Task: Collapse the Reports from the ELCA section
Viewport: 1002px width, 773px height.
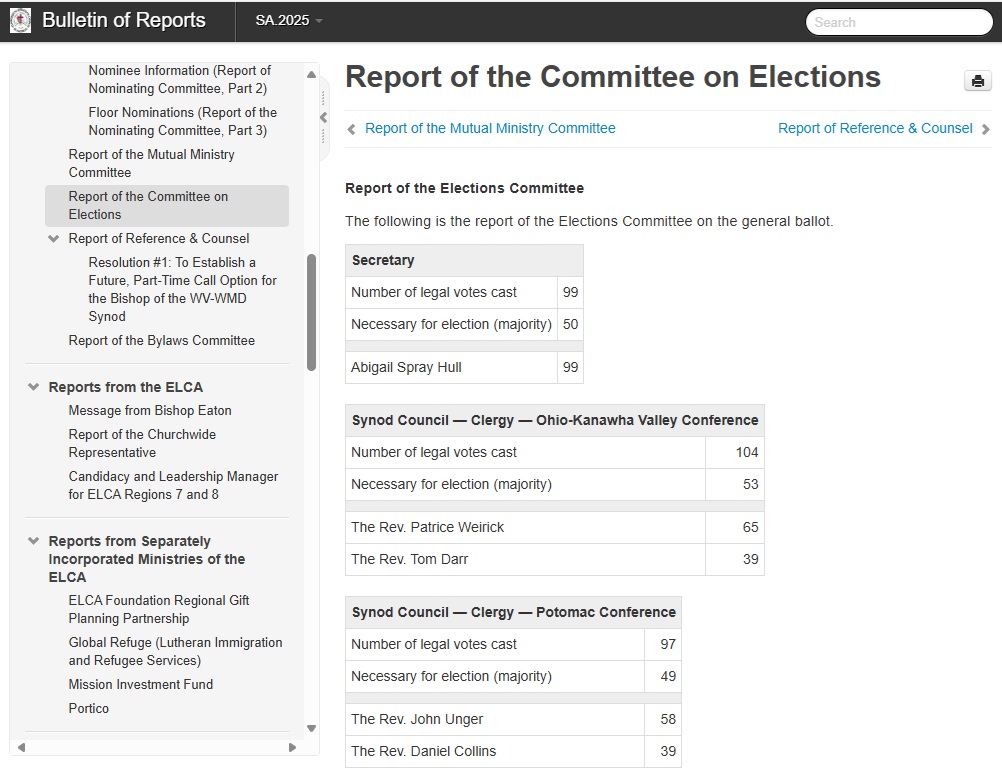Action: point(34,387)
